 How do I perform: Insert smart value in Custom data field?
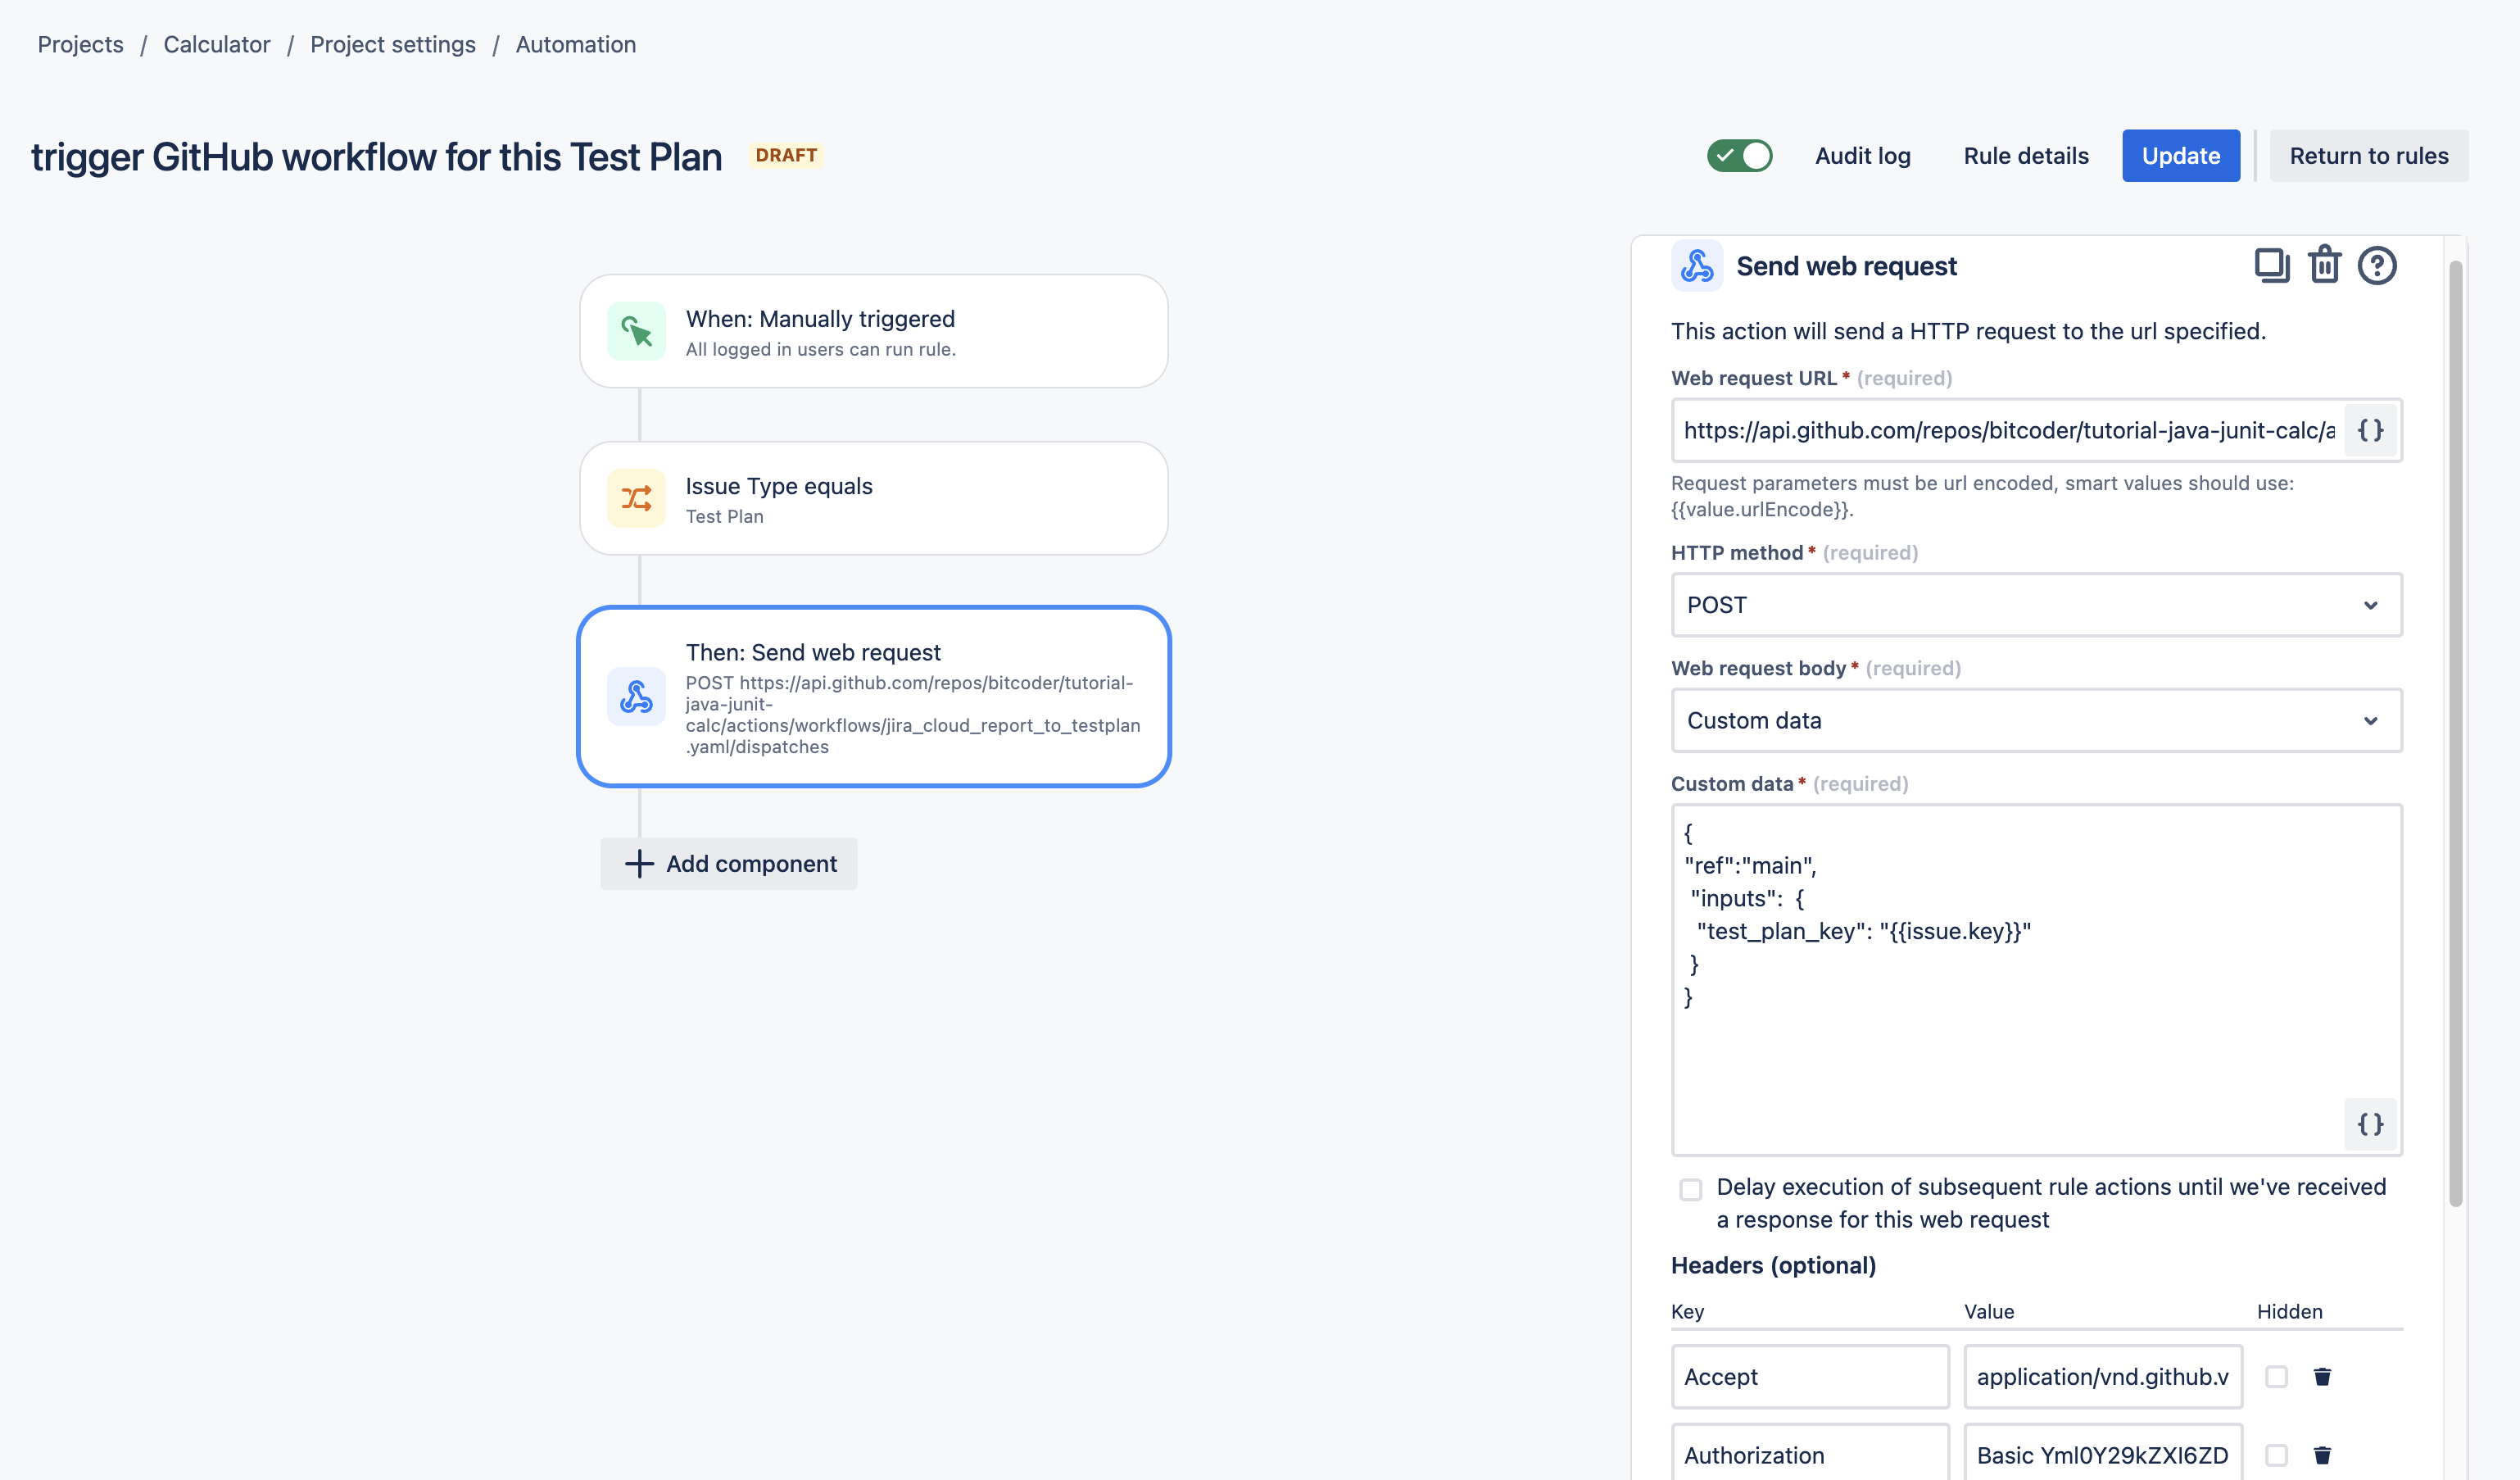click(x=2370, y=1124)
